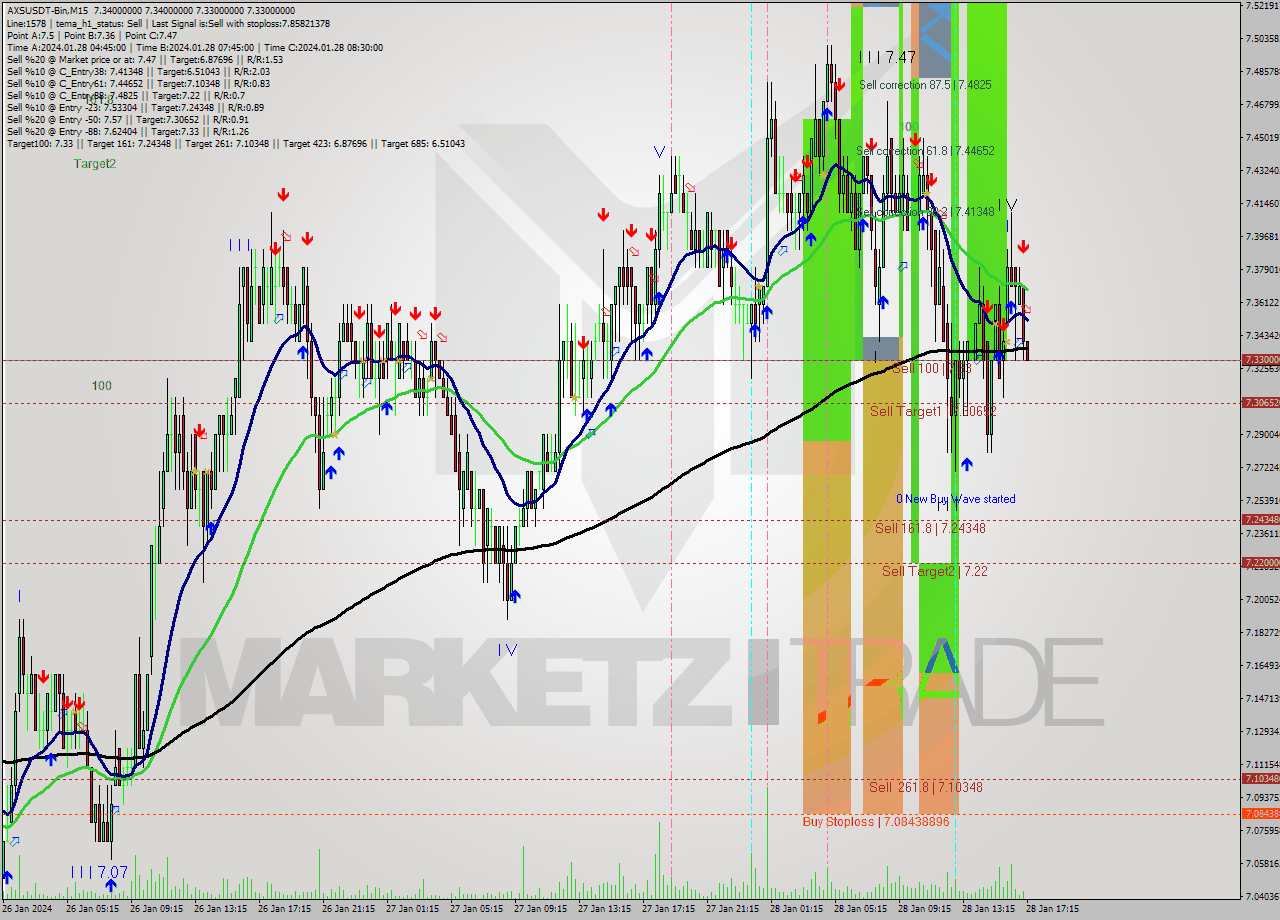Select the 'Sell correction 61.8 | 7.44652' label
1280x920 pixels.
click(x=925, y=151)
